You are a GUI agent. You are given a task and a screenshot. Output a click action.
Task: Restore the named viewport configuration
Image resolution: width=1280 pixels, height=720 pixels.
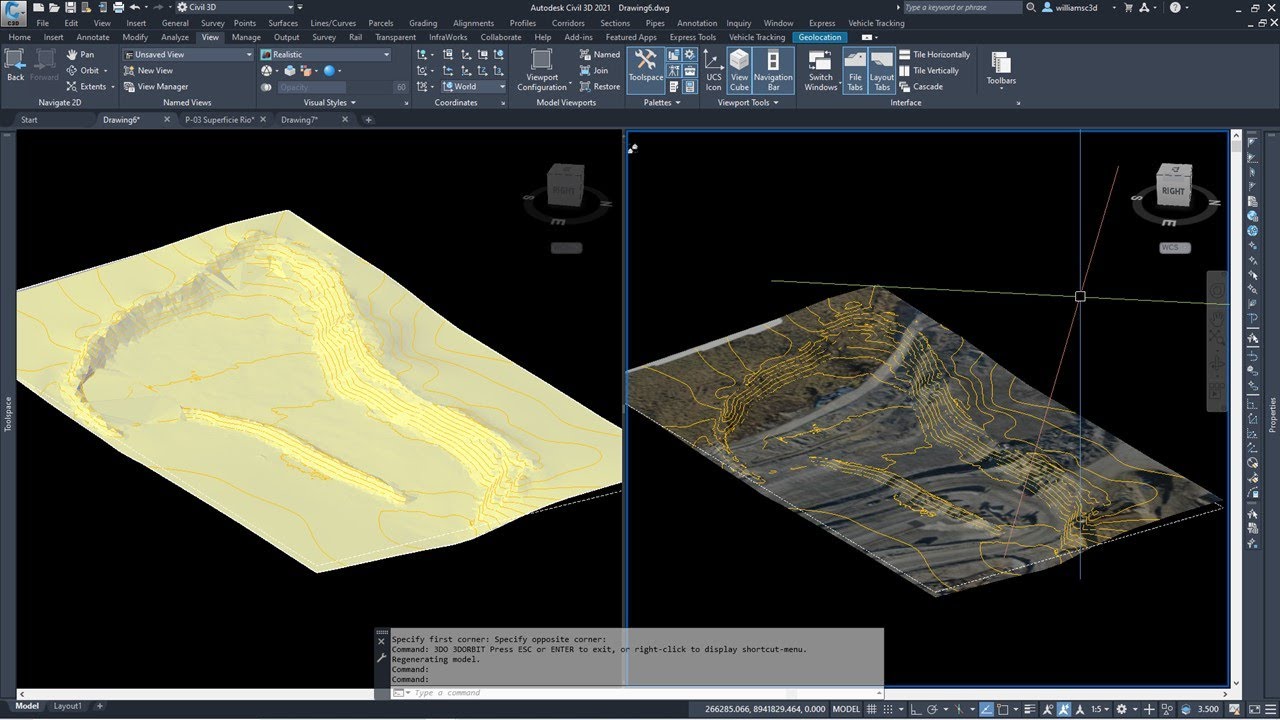point(600,87)
